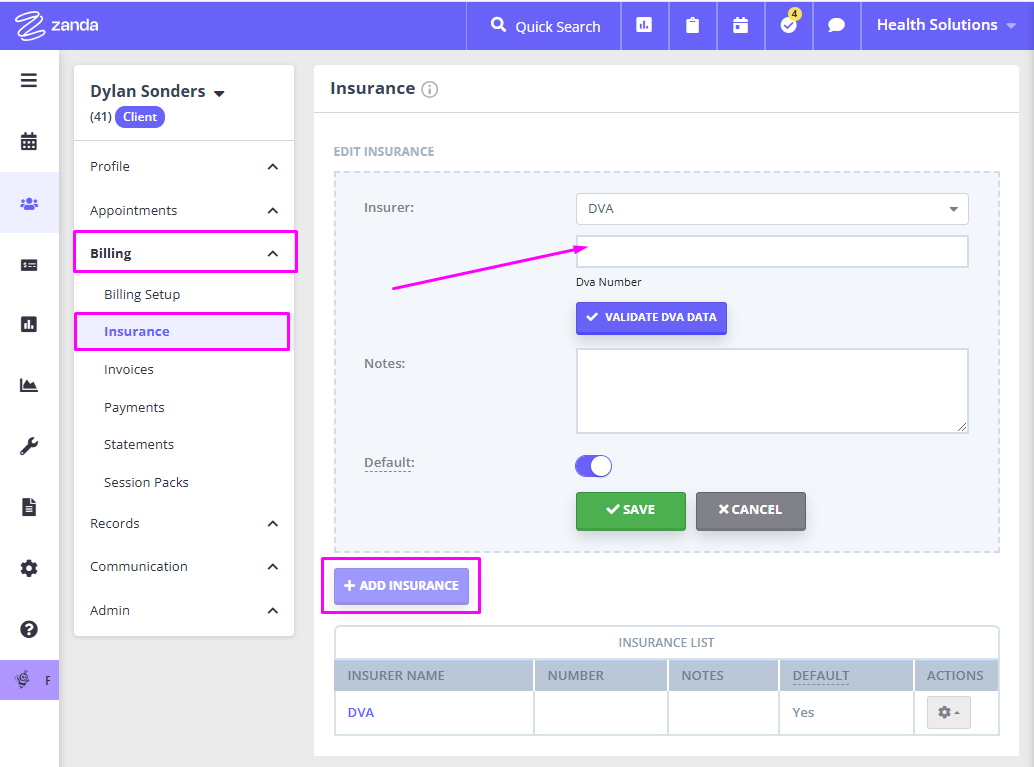This screenshot has height=767, width=1034.
Task: Click the Dva Number input field
Action: pyautogui.click(x=772, y=252)
